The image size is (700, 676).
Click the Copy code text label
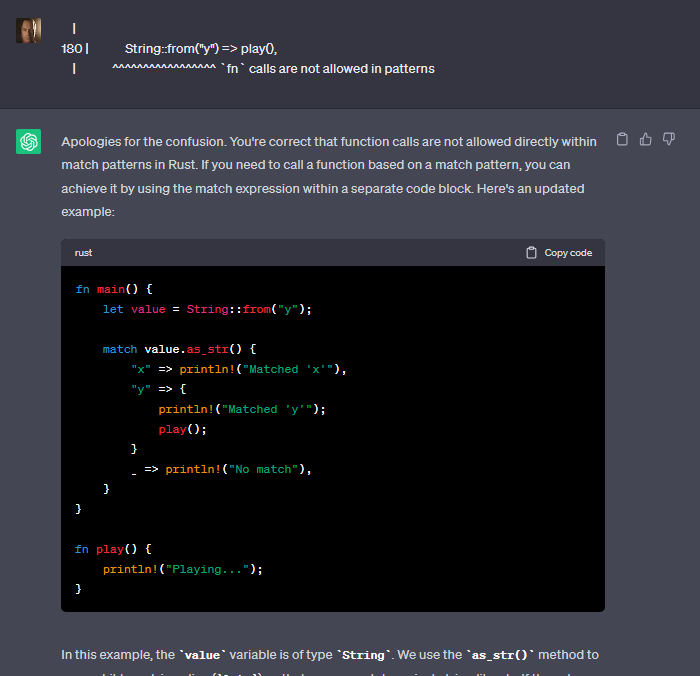coord(568,253)
